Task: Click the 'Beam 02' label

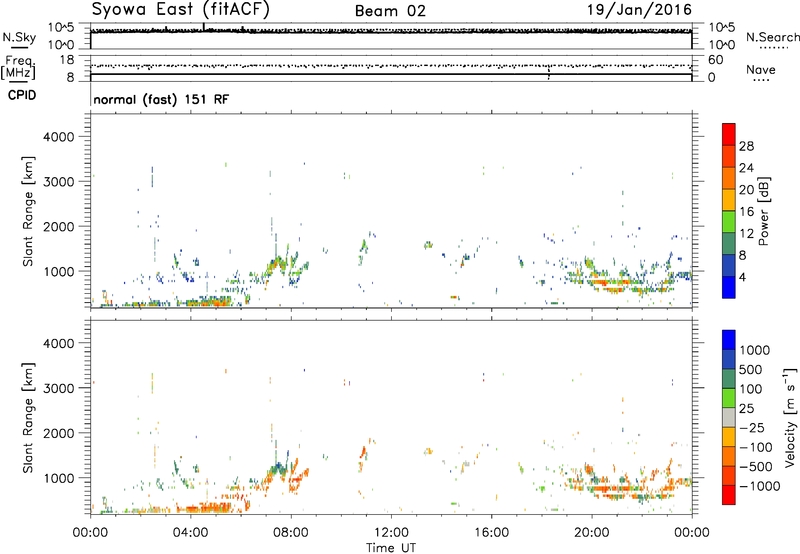Action: 390,11
